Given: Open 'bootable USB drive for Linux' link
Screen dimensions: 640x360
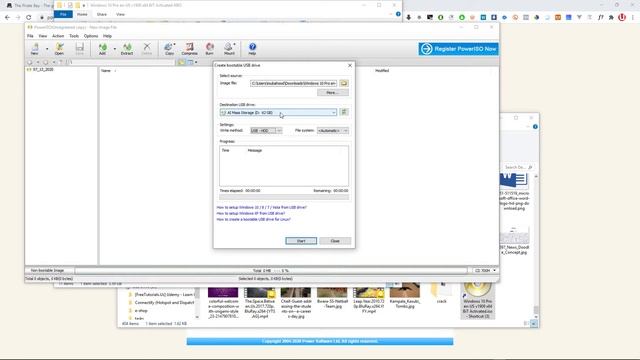Looking at the screenshot, I should (253, 220).
